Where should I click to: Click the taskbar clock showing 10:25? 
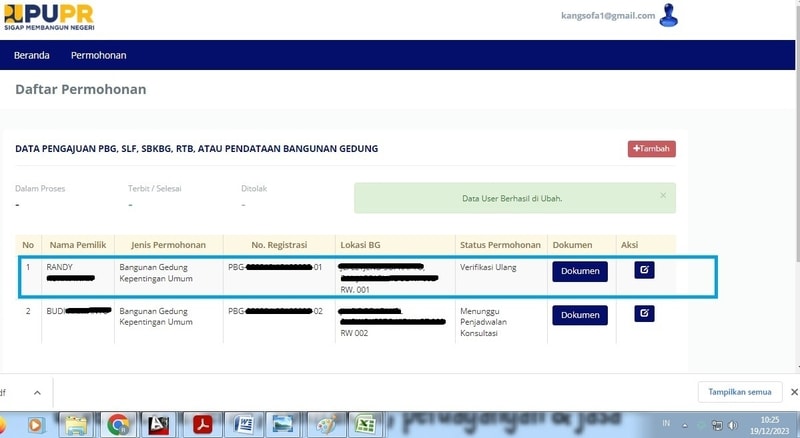pos(770,424)
